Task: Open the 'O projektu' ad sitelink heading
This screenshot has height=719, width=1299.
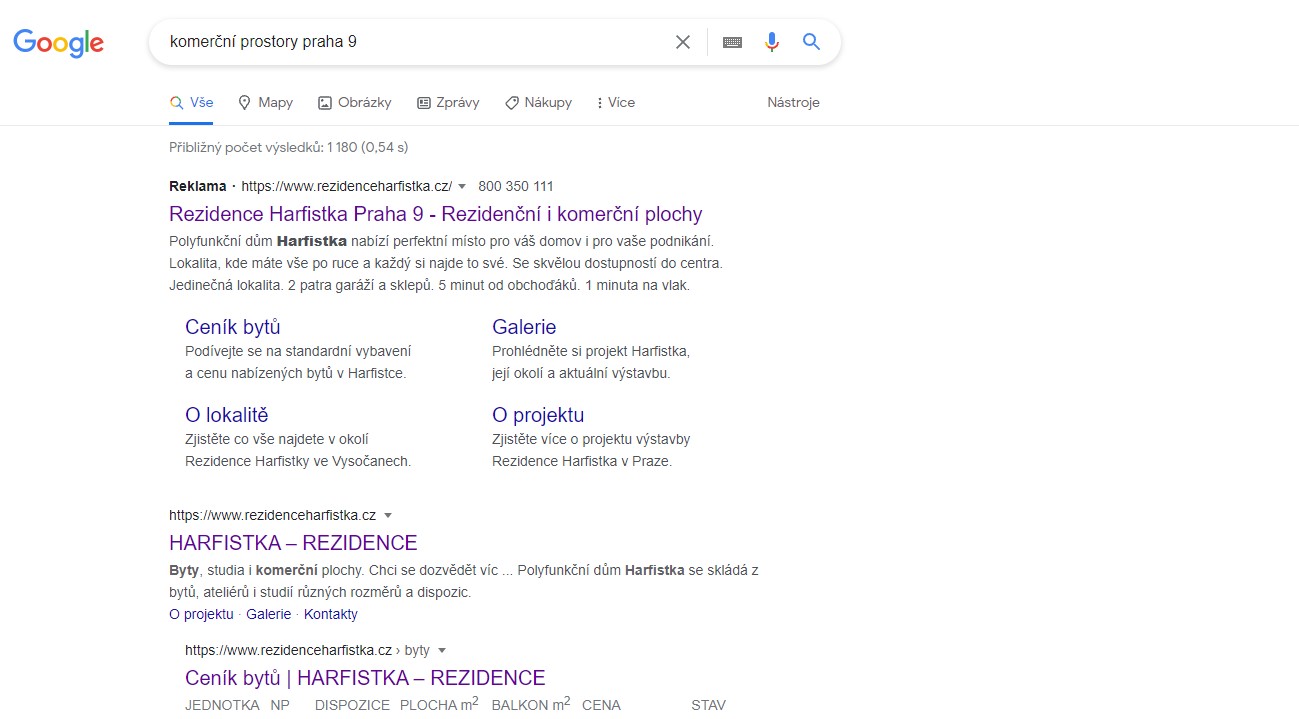Action: point(538,415)
